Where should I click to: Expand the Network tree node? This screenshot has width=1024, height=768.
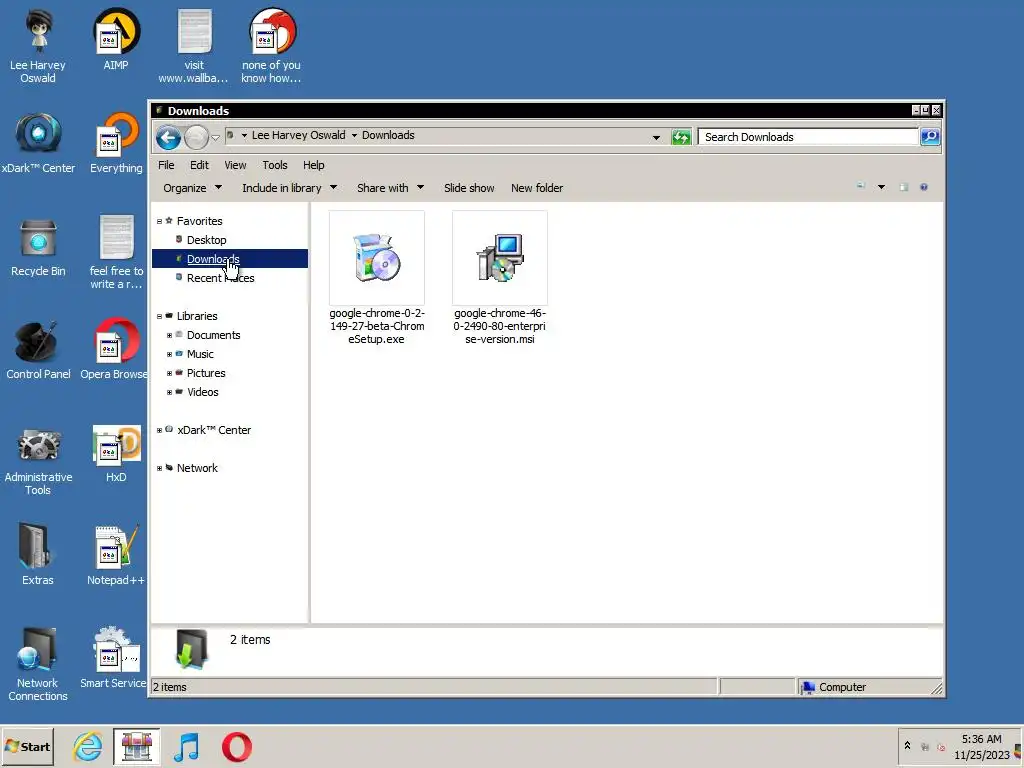click(159, 468)
